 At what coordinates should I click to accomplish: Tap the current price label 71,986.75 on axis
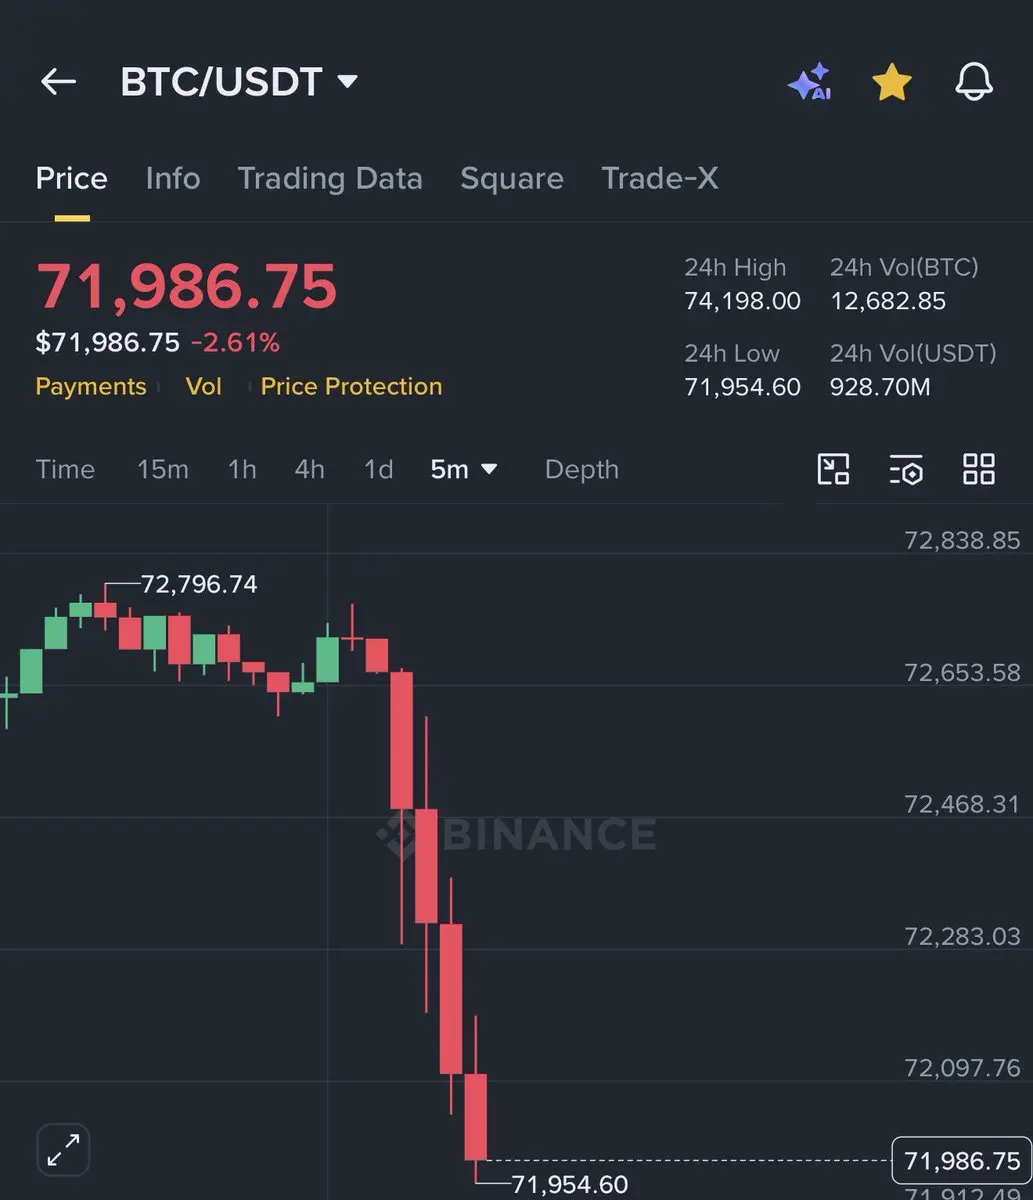(962, 1161)
